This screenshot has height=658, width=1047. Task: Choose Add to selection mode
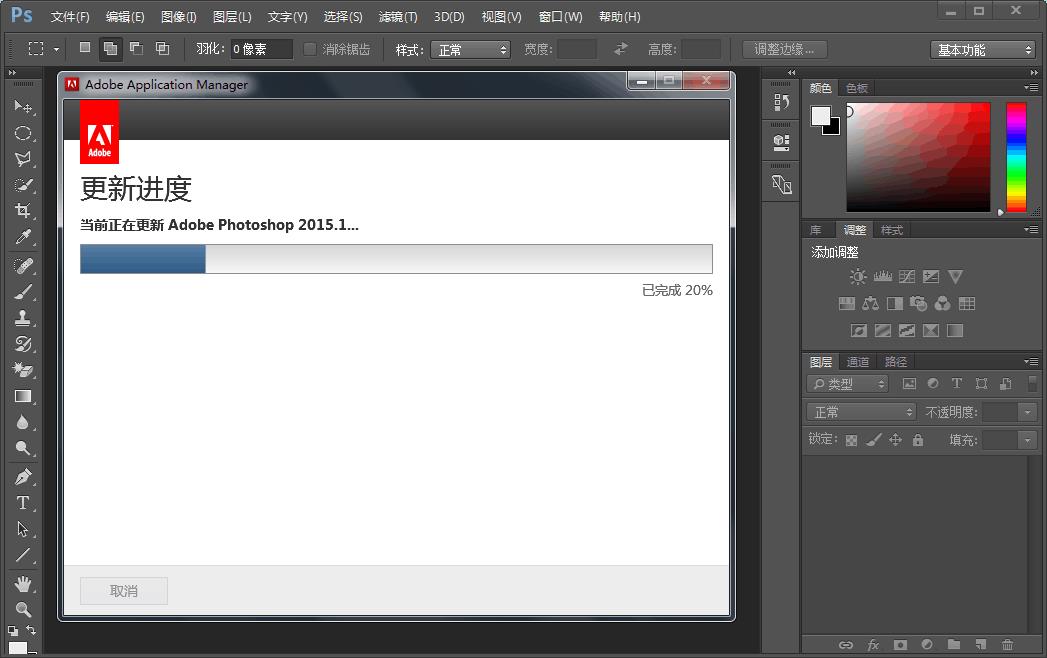pos(110,48)
